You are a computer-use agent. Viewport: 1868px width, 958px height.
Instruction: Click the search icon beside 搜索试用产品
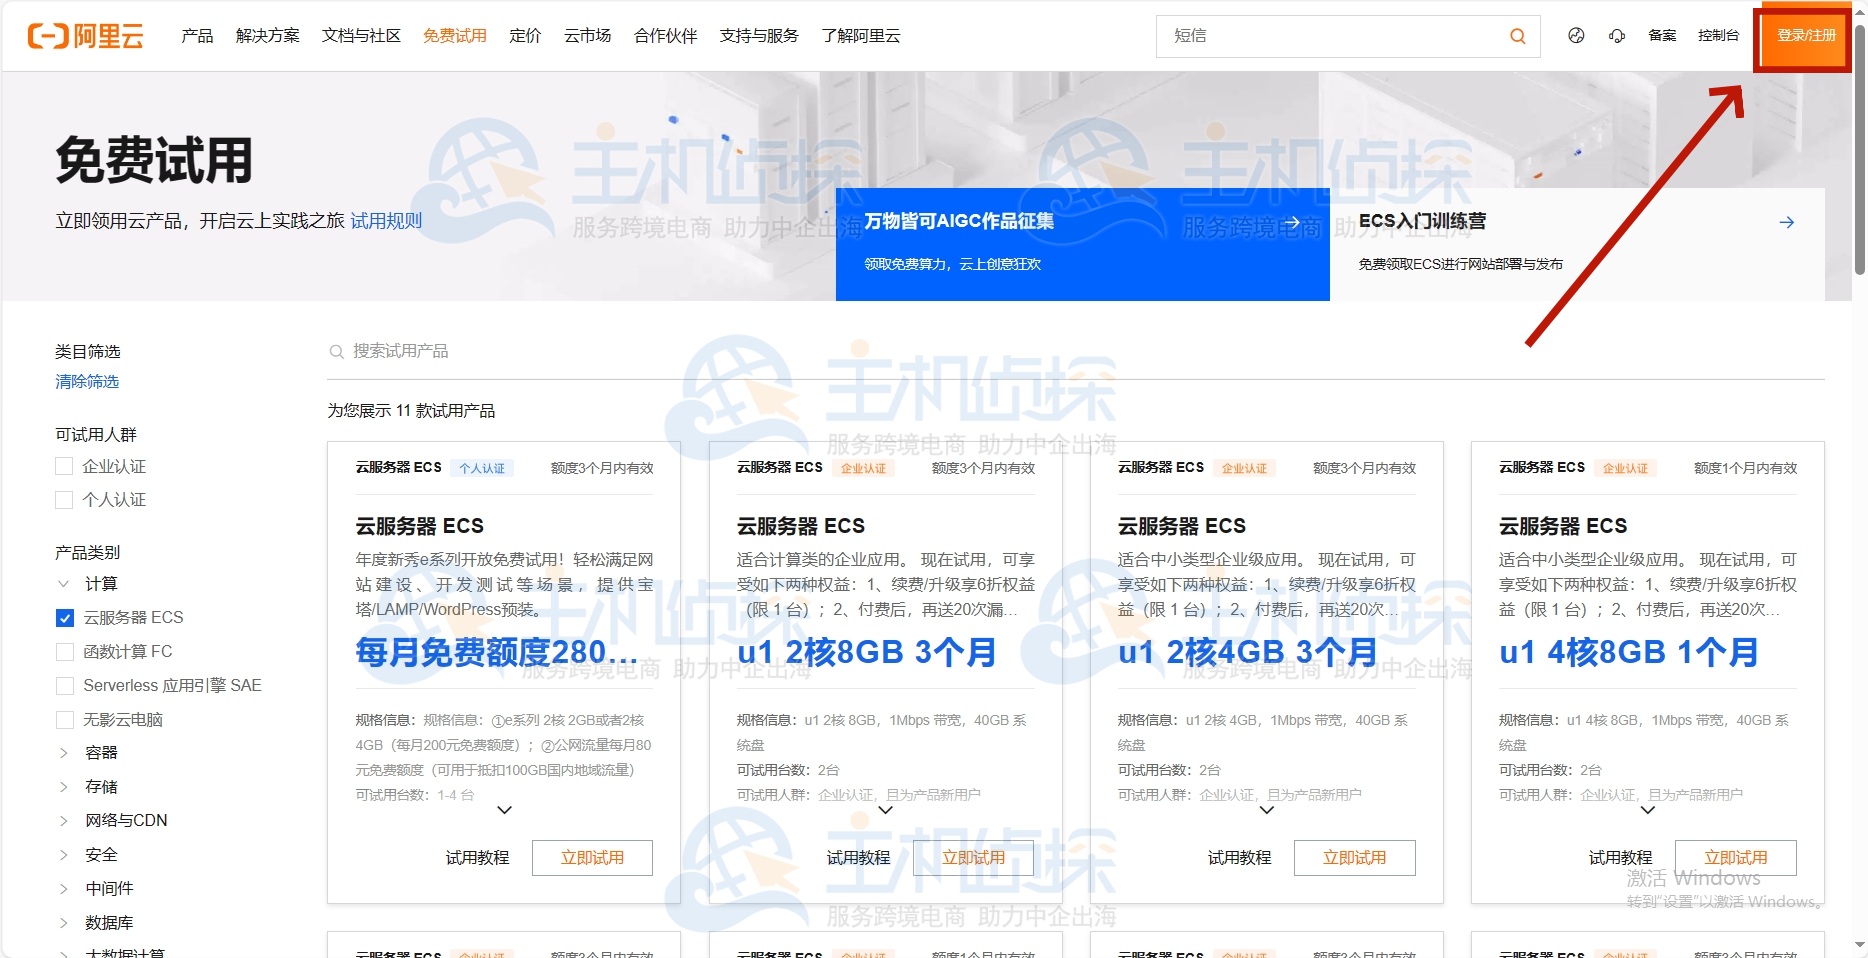(x=338, y=351)
